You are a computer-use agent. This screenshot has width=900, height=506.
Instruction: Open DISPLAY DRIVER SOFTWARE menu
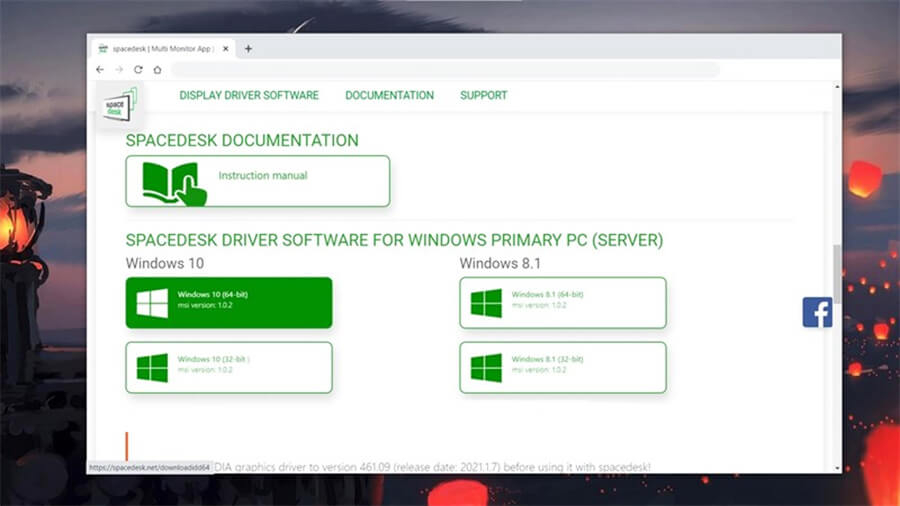click(x=249, y=95)
